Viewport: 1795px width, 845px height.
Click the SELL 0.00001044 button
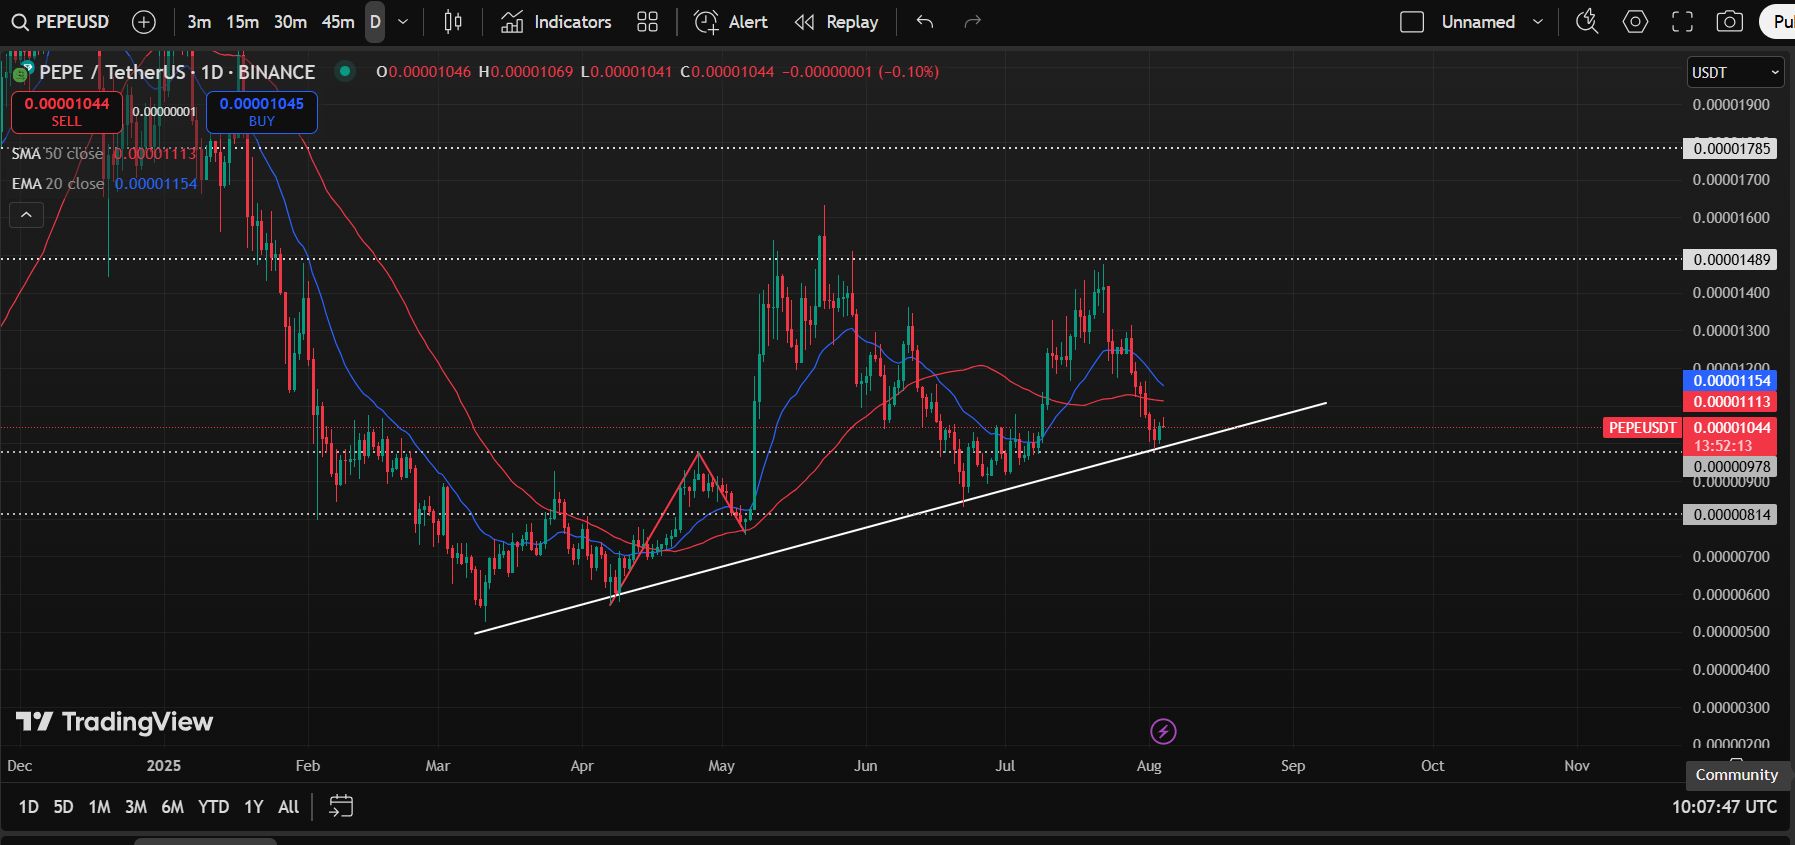pyautogui.click(x=67, y=112)
